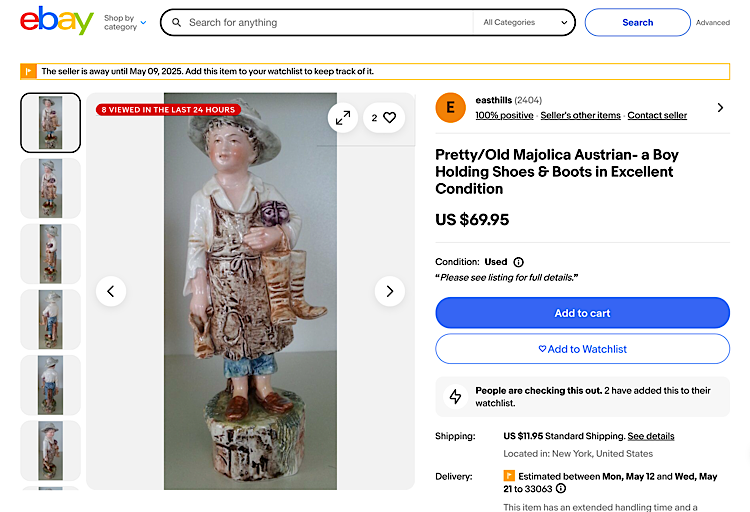Open the All Categories dropdown
This screenshot has height=512, width=750.
523,22
